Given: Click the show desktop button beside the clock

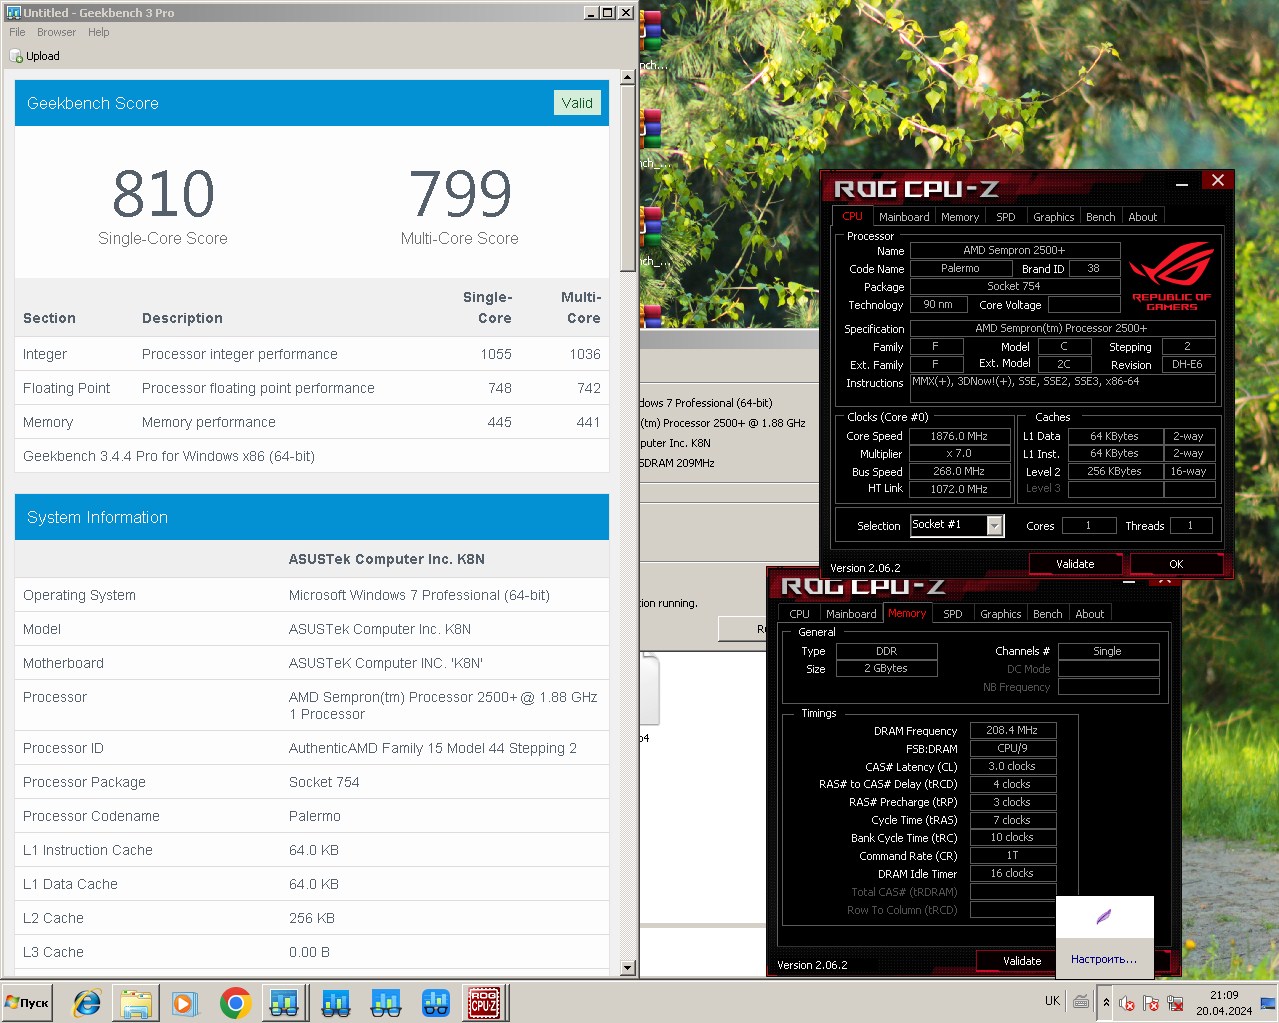Looking at the screenshot, I should (x=1268, y=1002).
